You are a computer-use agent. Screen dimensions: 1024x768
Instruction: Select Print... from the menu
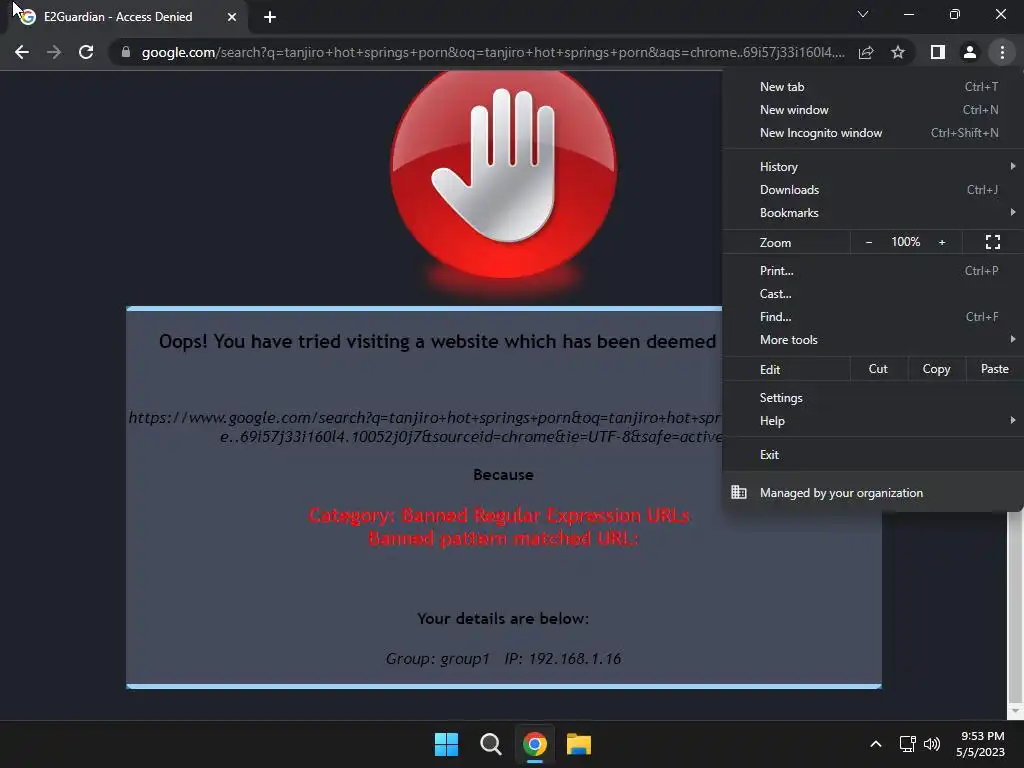point(873,270)
